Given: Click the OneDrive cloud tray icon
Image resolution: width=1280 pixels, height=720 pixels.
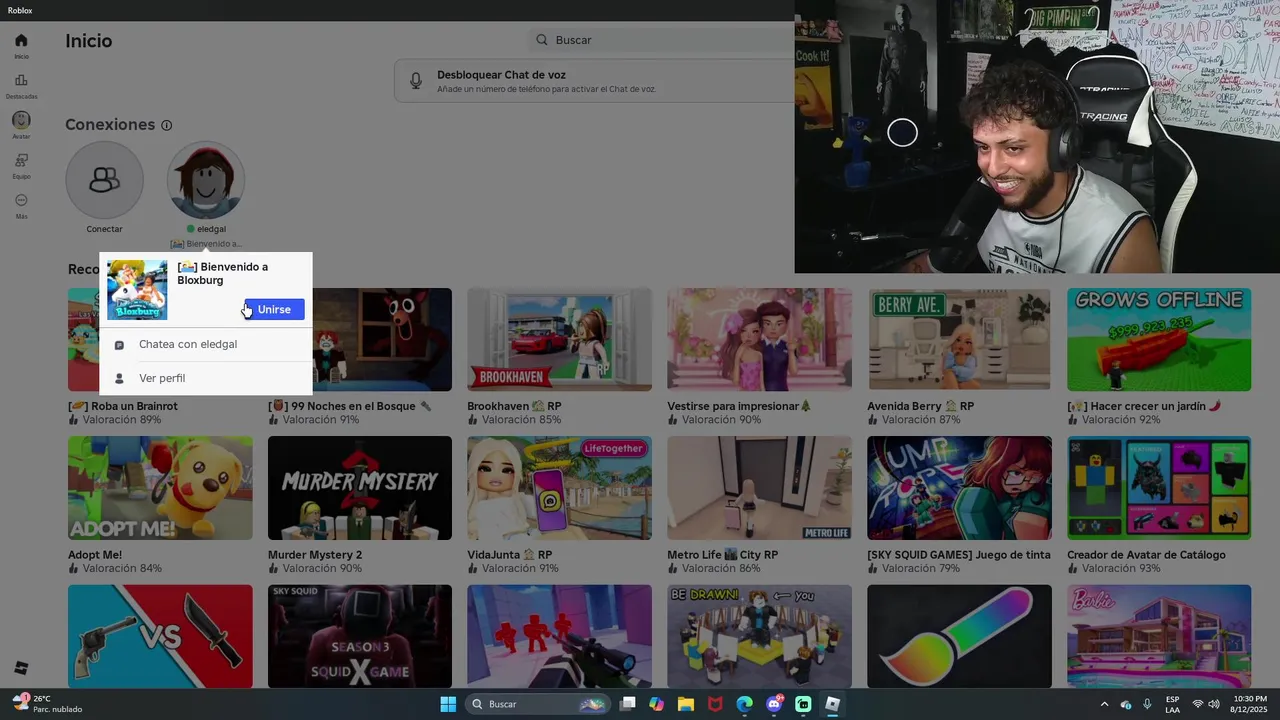Looking at the screenshot, I should [1126, 704].
